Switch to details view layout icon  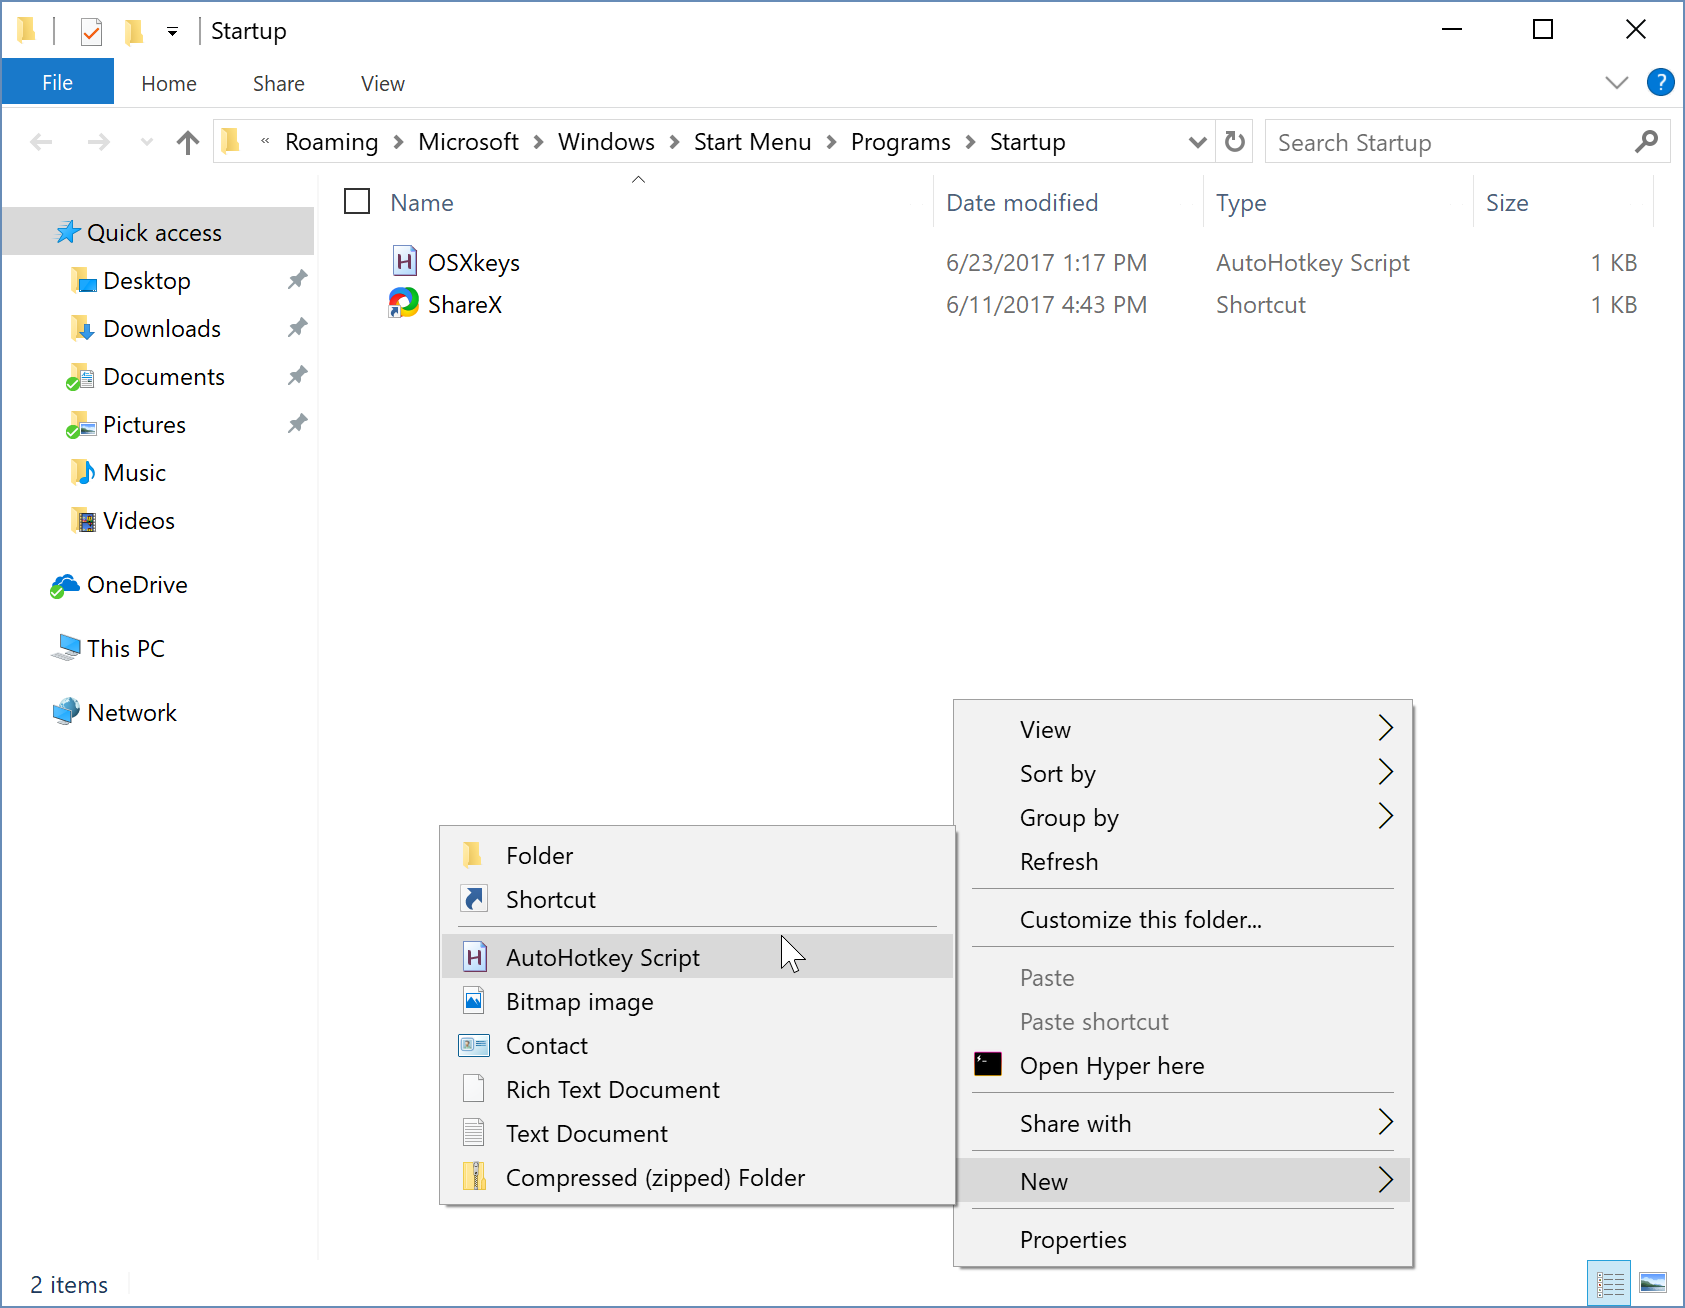tap(1609, 1283)
